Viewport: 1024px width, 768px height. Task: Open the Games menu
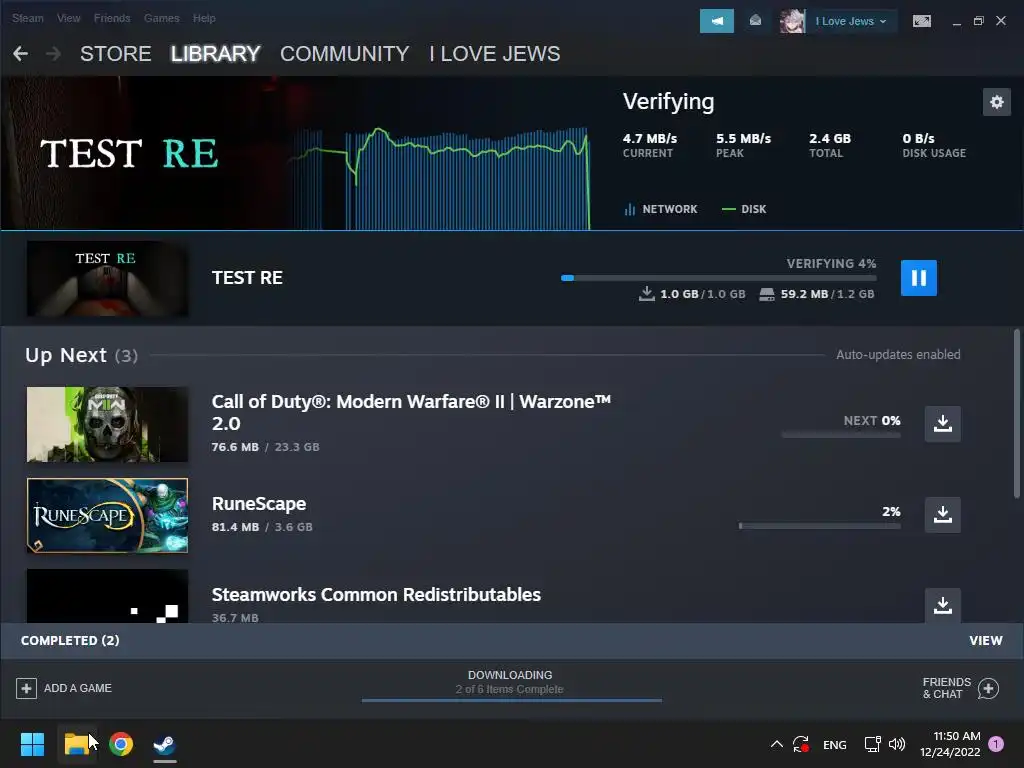point(161,18)
